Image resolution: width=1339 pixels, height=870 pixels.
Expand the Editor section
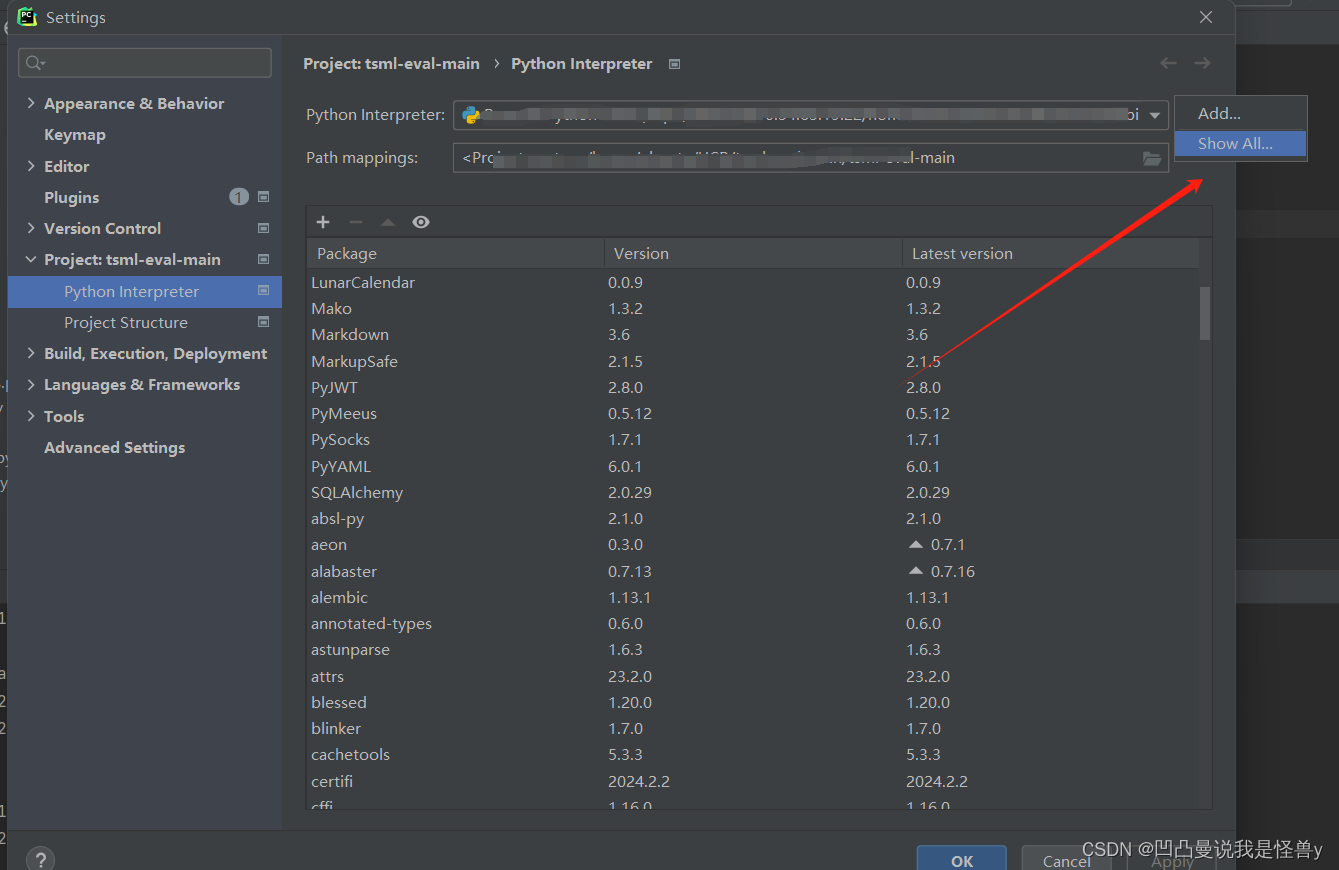31,166
